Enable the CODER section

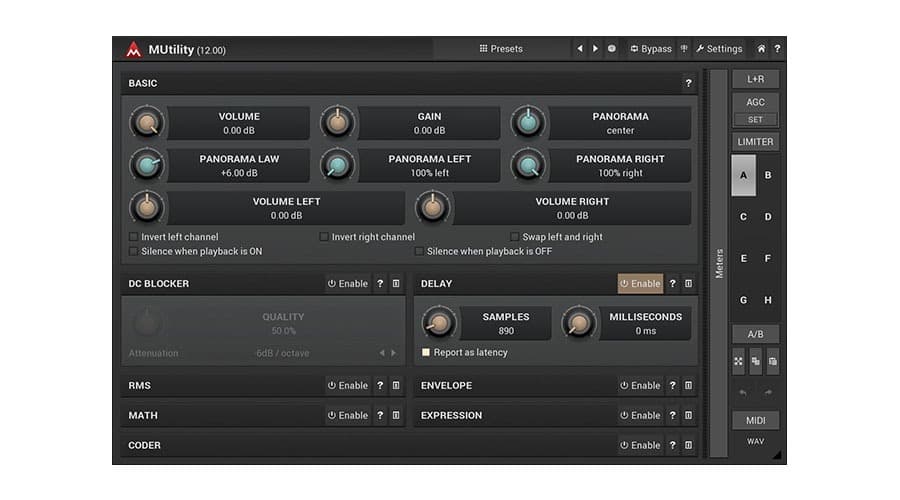[640, 445]
